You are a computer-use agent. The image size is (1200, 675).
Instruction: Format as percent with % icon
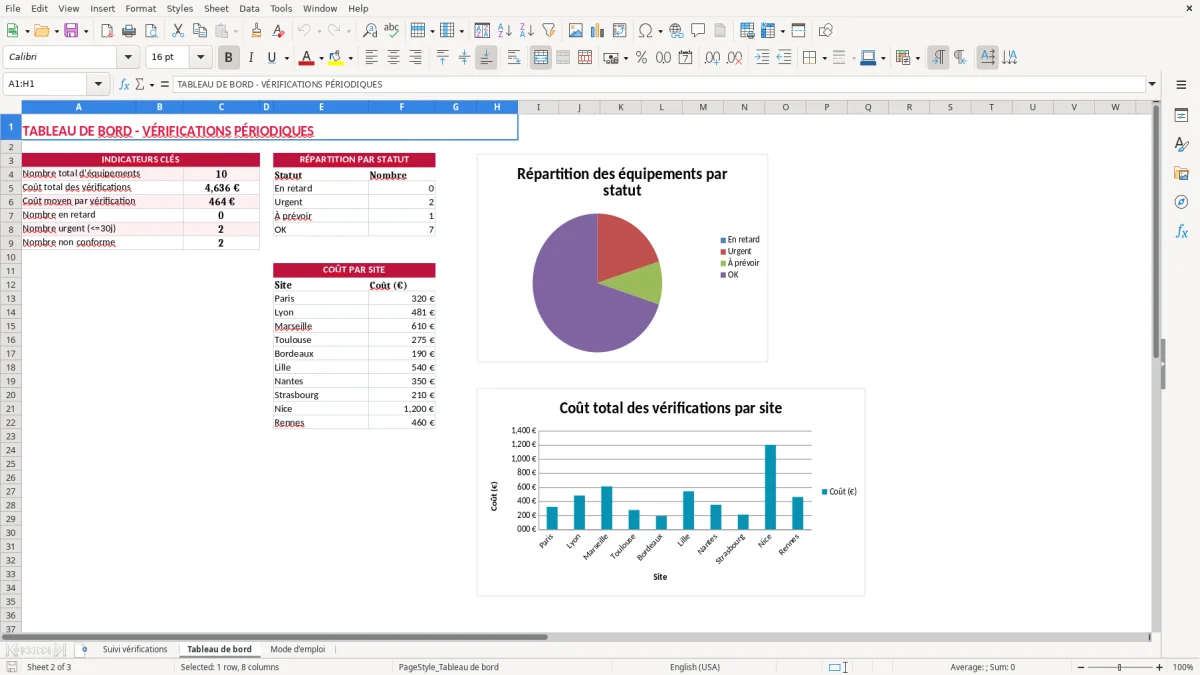[642, 58]
